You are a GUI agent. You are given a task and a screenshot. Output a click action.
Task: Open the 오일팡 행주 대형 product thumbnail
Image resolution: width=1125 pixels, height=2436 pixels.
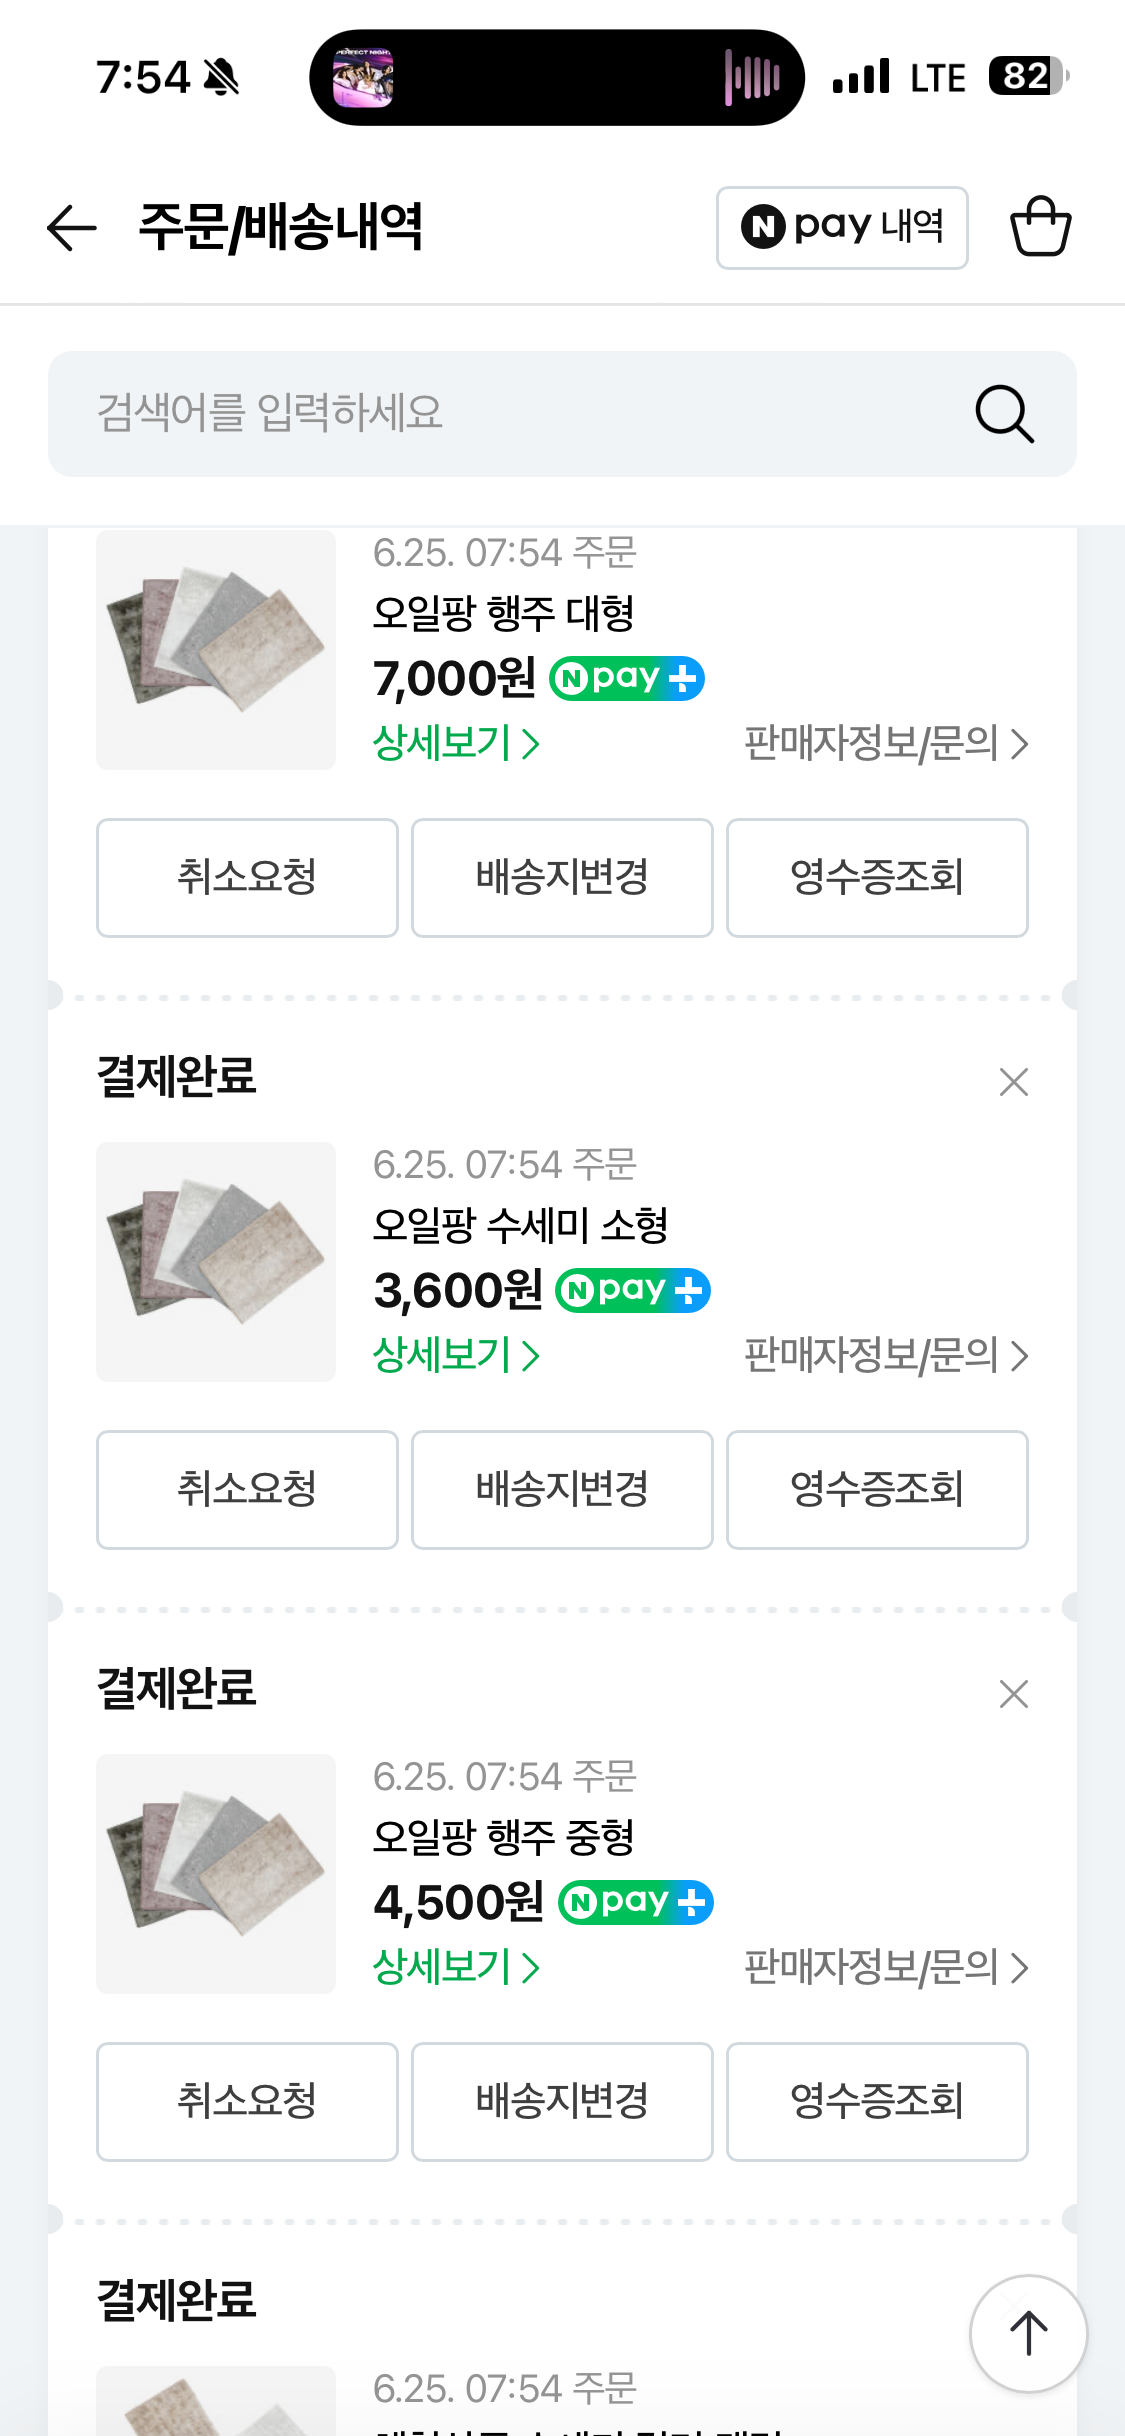tap(216, 650)
